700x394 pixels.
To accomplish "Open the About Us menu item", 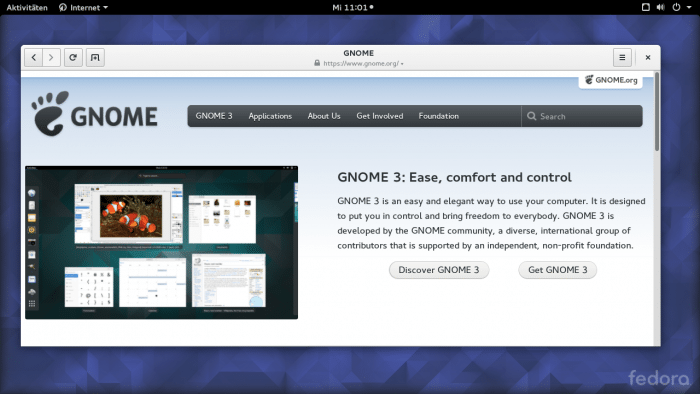I will (x=324, y=116).
